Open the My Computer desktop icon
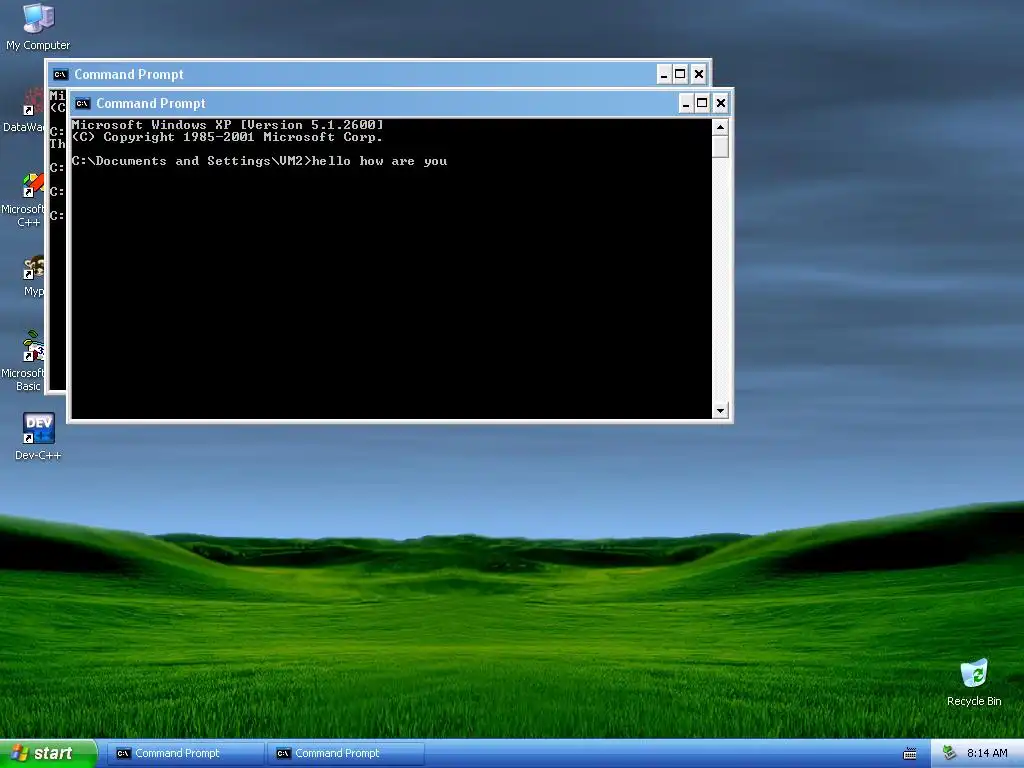1024x768 pixels. pos(38,26)
